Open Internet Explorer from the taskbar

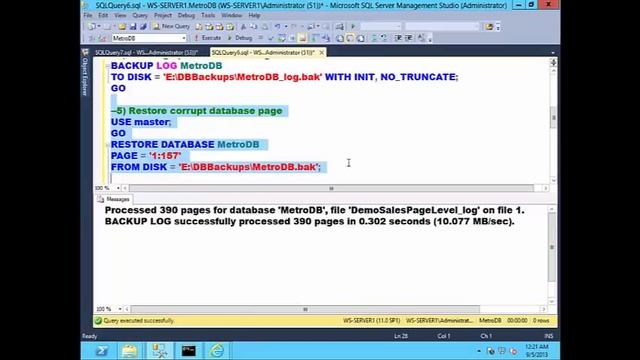tap(217, 351)
